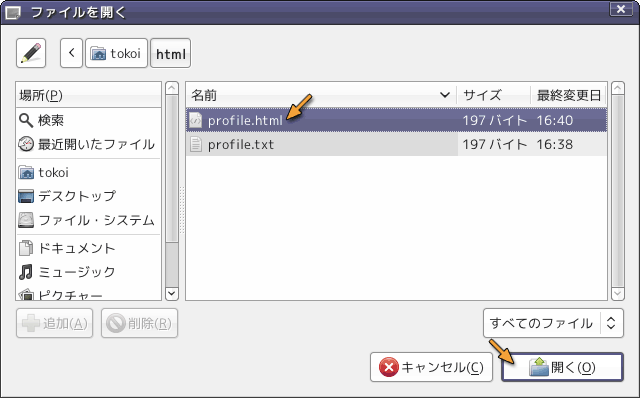Click the profile.txt file icon
This screenshot has width=640, height=398.
pyautogui.click(x=196, y=144)
